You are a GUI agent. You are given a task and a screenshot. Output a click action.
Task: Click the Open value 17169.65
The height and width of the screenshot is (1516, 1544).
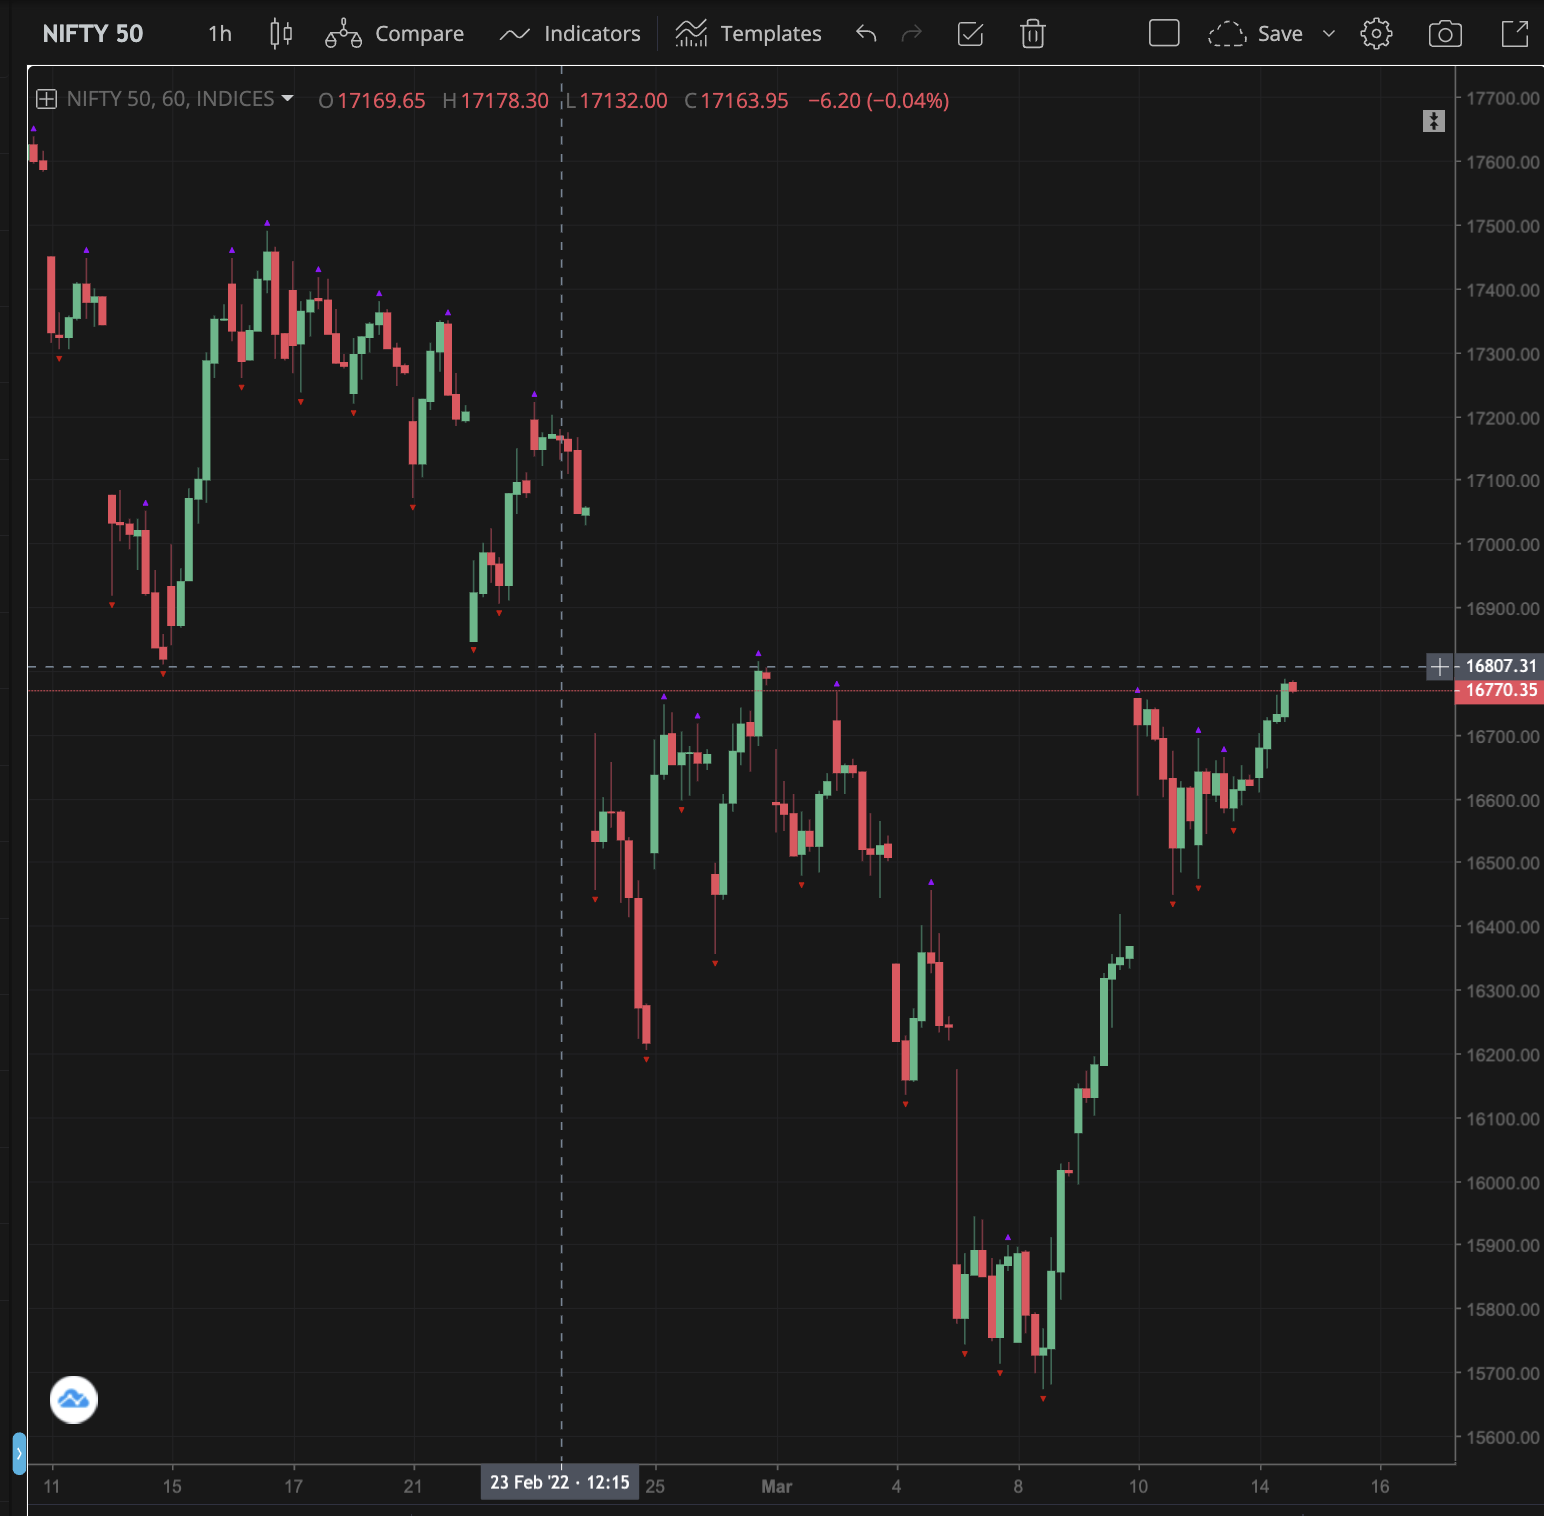click(381, 101)
